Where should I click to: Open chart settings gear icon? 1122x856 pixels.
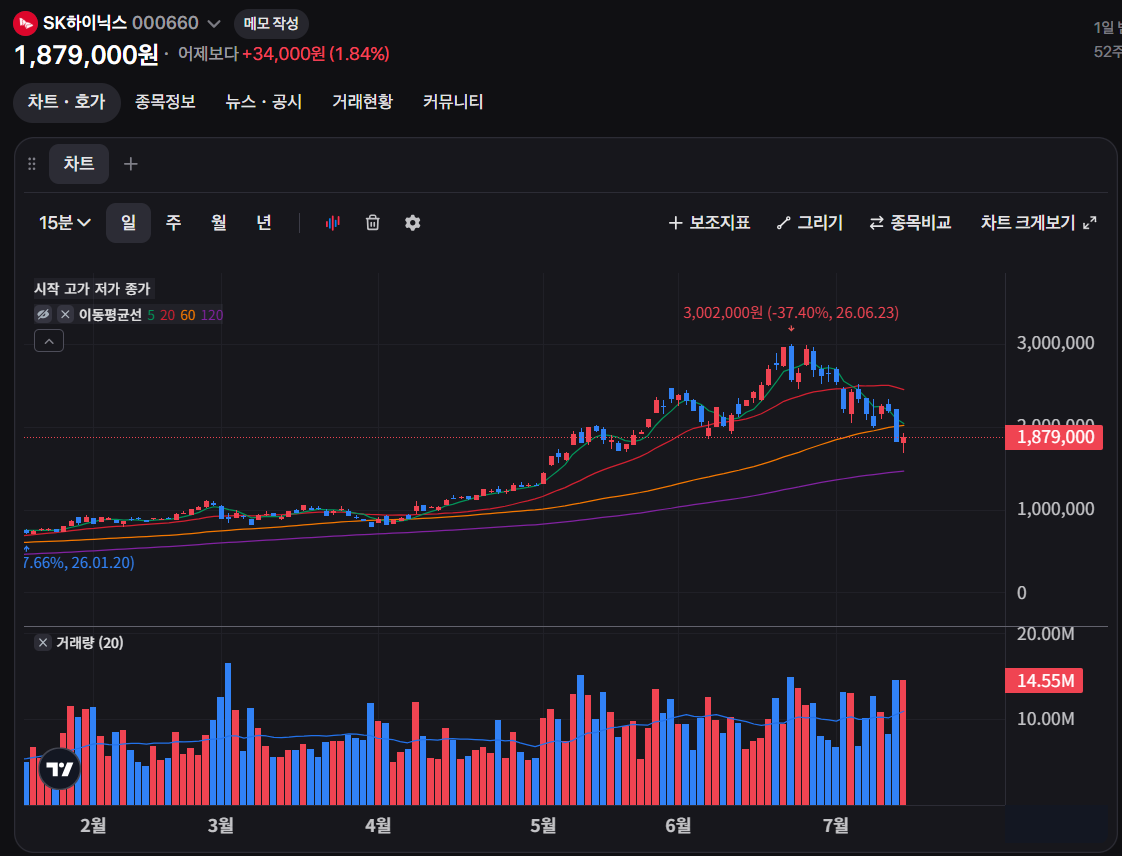(412, 223)
